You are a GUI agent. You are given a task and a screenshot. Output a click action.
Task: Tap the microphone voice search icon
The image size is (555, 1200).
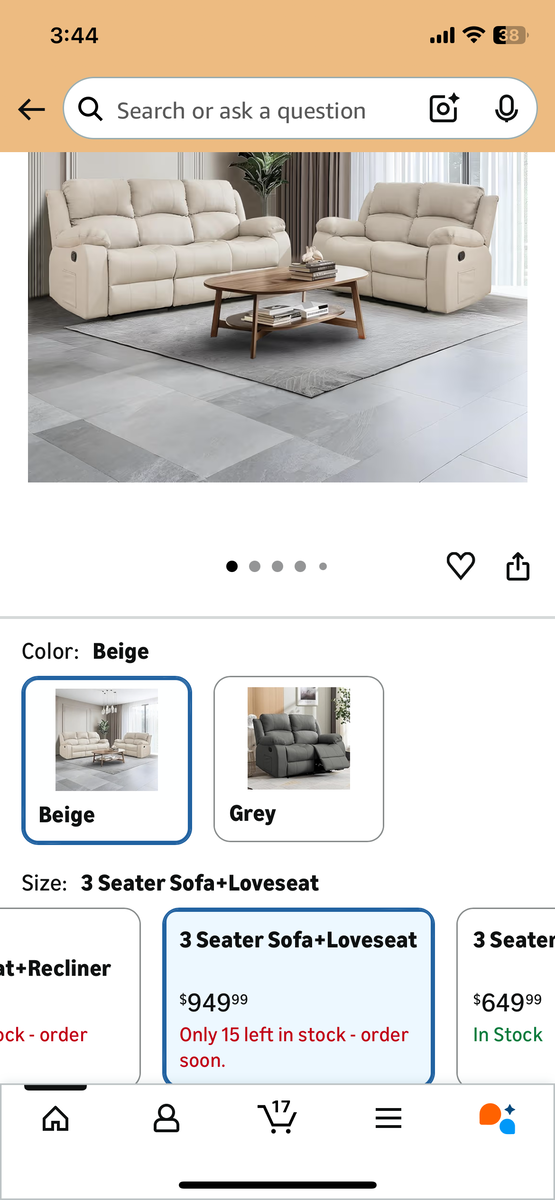506,109
